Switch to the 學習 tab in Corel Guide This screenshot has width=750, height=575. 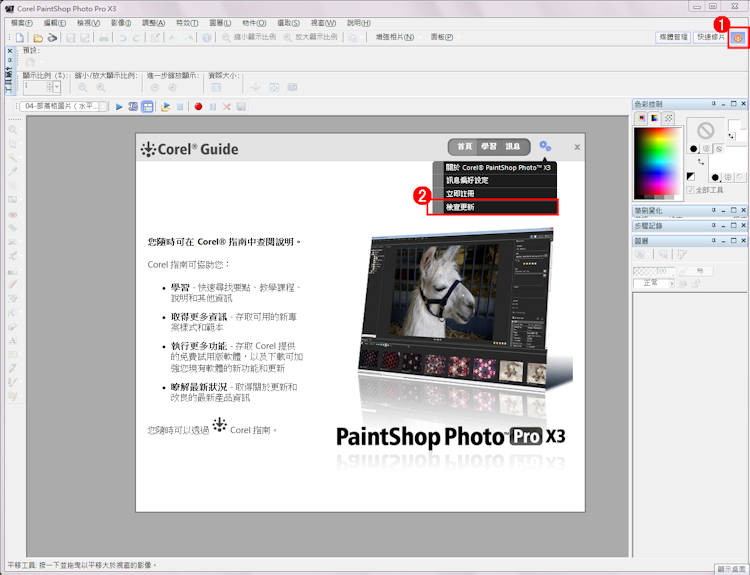click(x=488, y=146)
